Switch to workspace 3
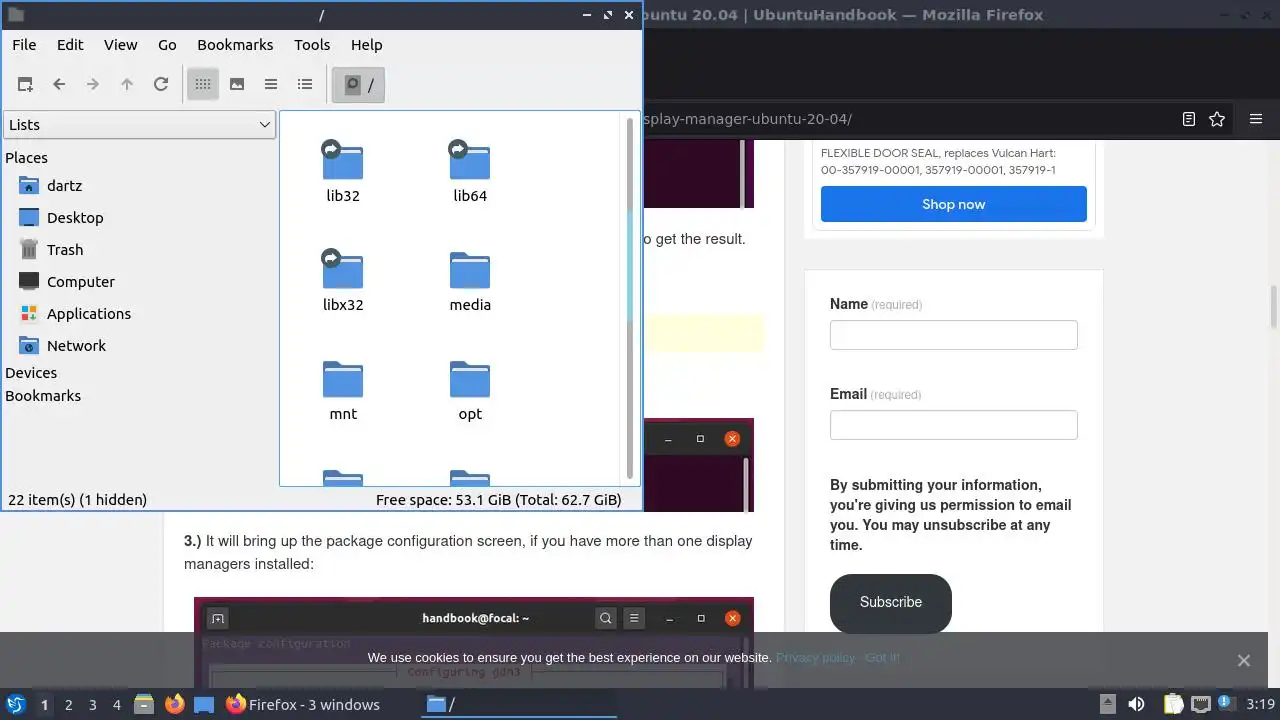This screenshot has height=720, width=1280. pyautogui.click(x=92, y=705)
